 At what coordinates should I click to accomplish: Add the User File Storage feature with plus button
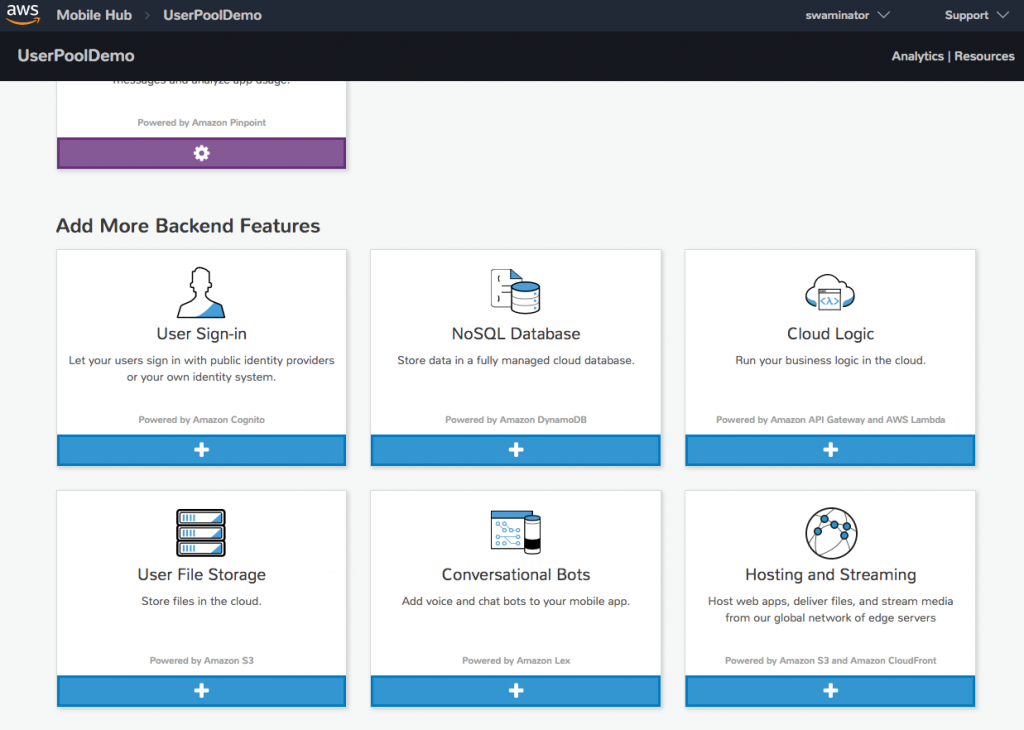point(201,691)
